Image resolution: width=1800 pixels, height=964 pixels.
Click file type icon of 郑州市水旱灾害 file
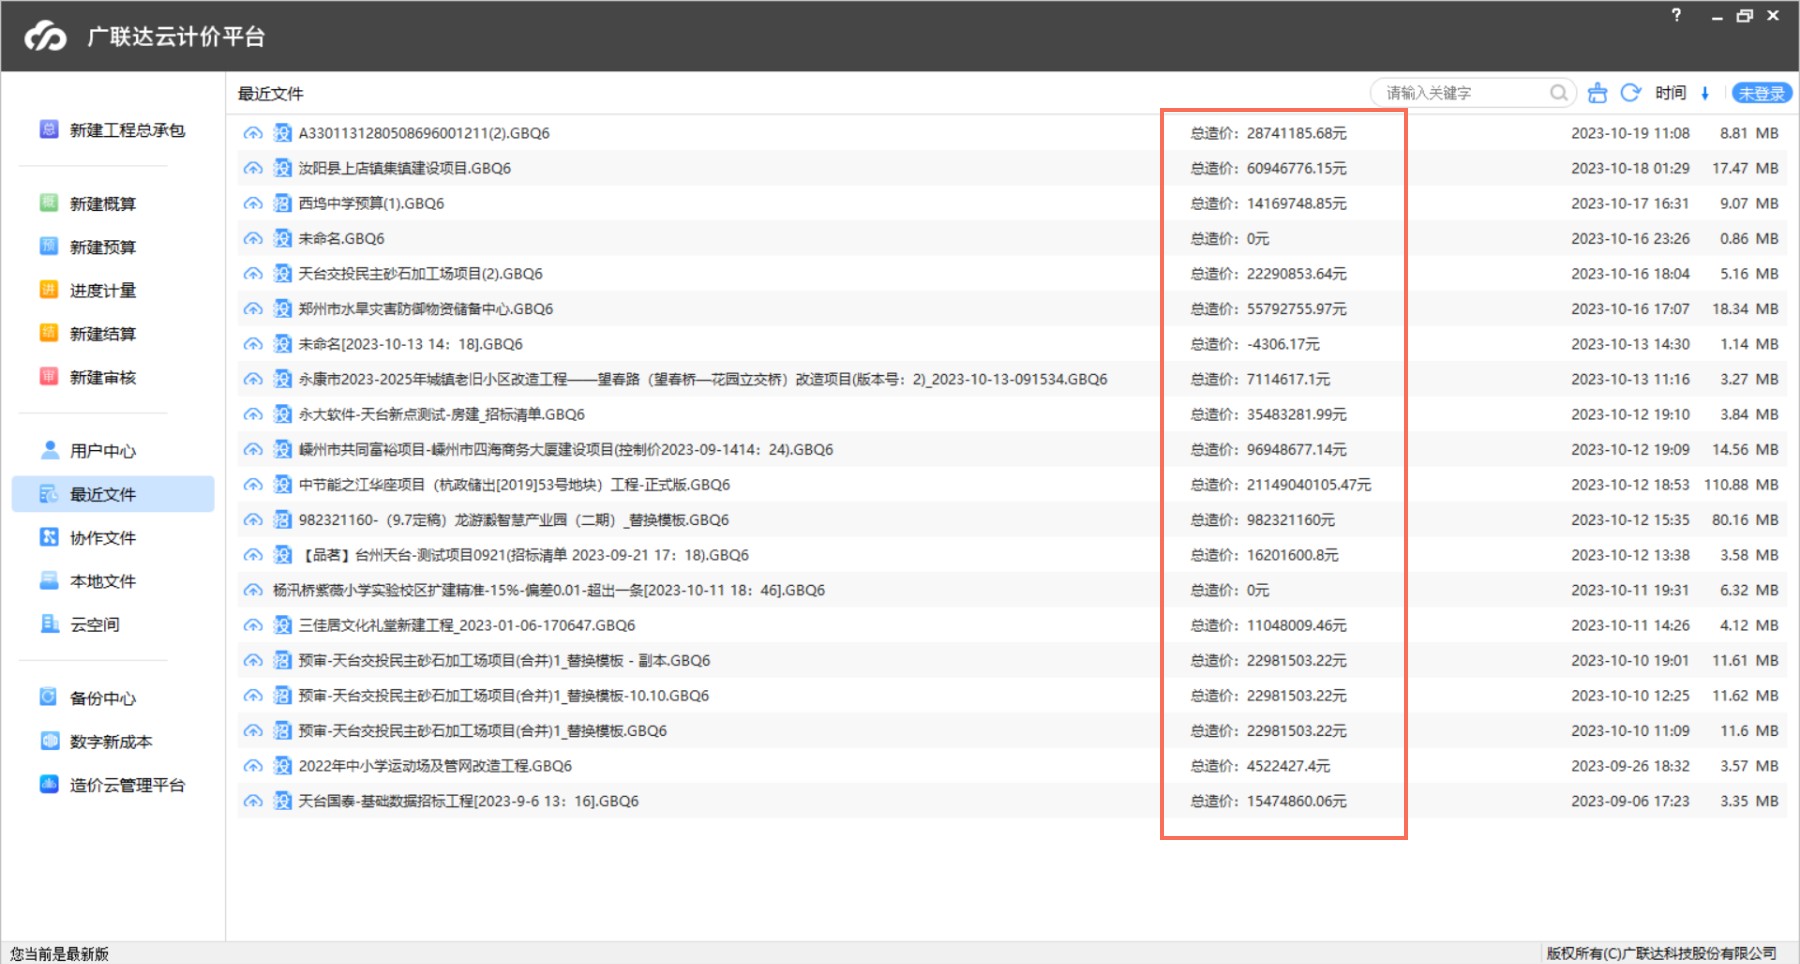[x=283, y=309]
